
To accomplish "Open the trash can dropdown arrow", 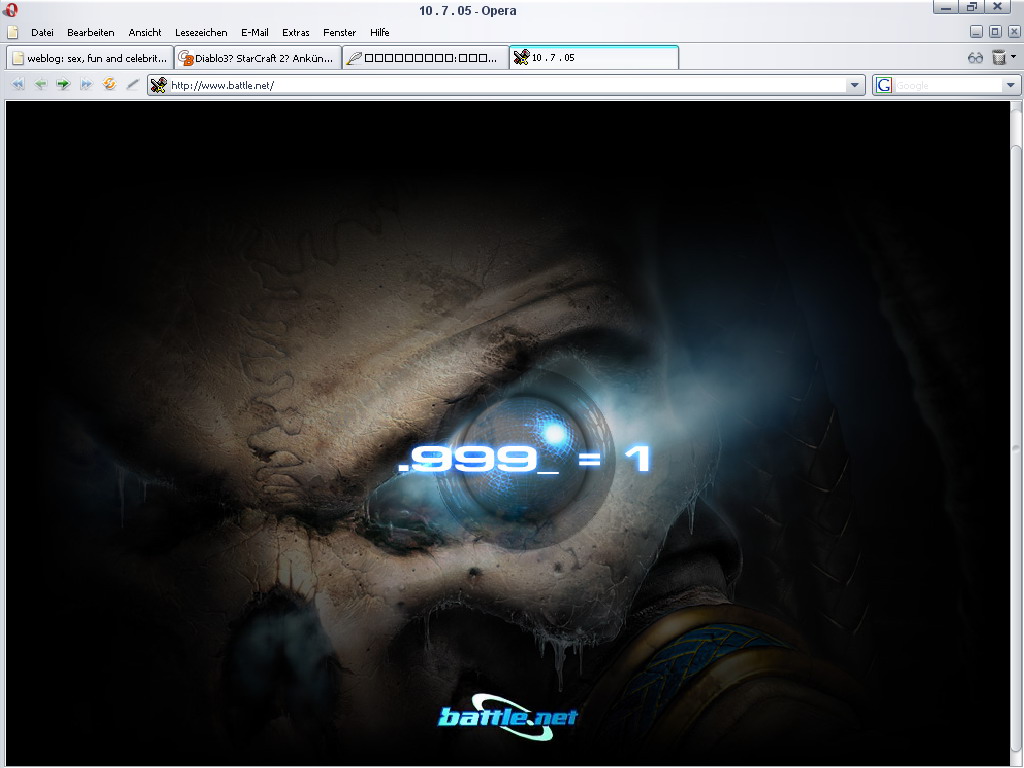I will coord(1013,57).
